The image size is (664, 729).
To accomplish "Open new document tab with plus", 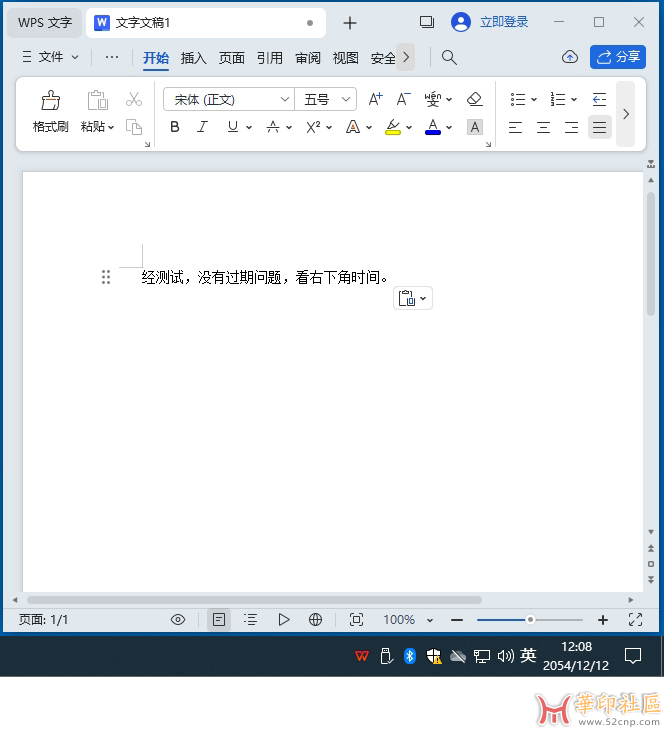I will tap(350, 23).
